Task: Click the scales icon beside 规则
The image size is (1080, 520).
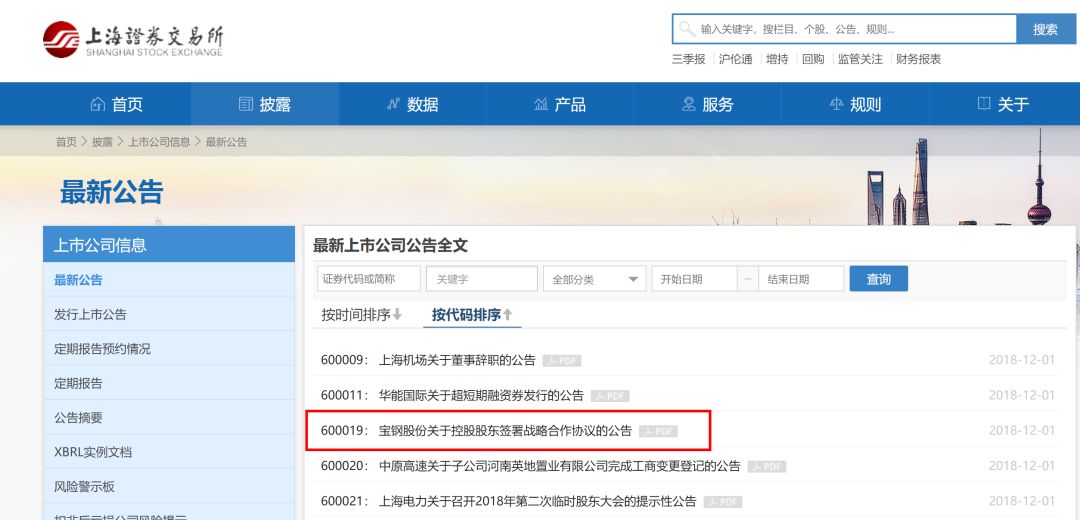Action: tap(836, 104)
